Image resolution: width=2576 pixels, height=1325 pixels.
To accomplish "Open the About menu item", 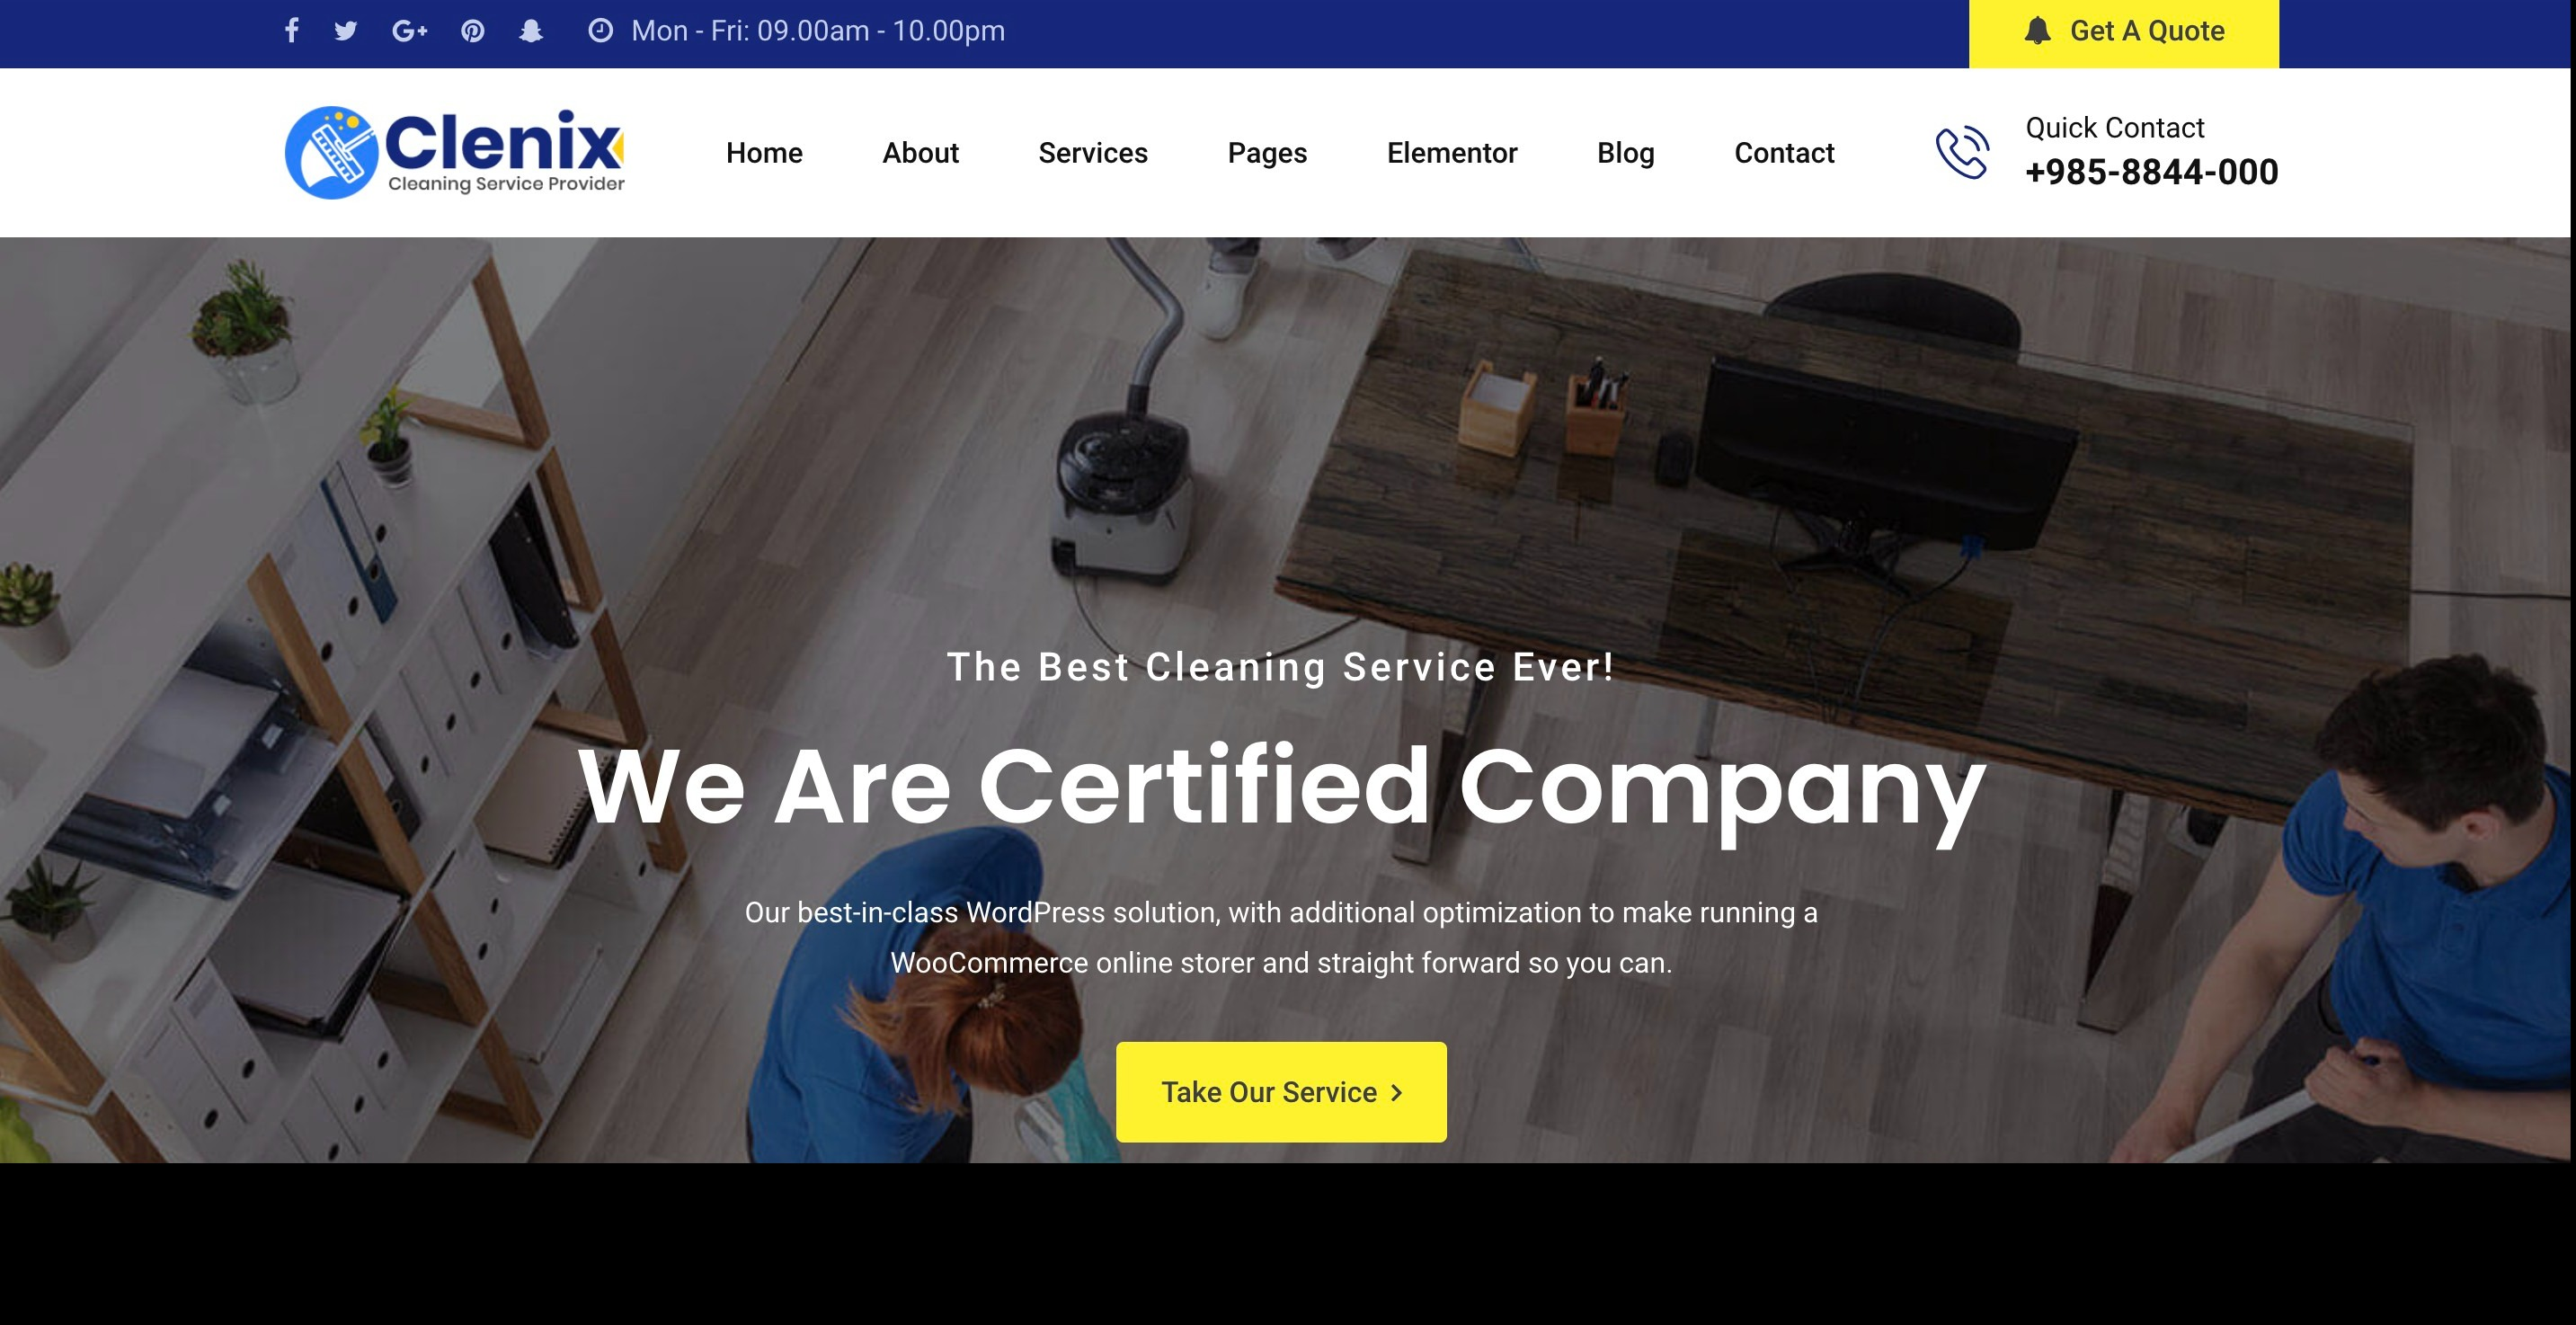I will (x=920, y=153).
